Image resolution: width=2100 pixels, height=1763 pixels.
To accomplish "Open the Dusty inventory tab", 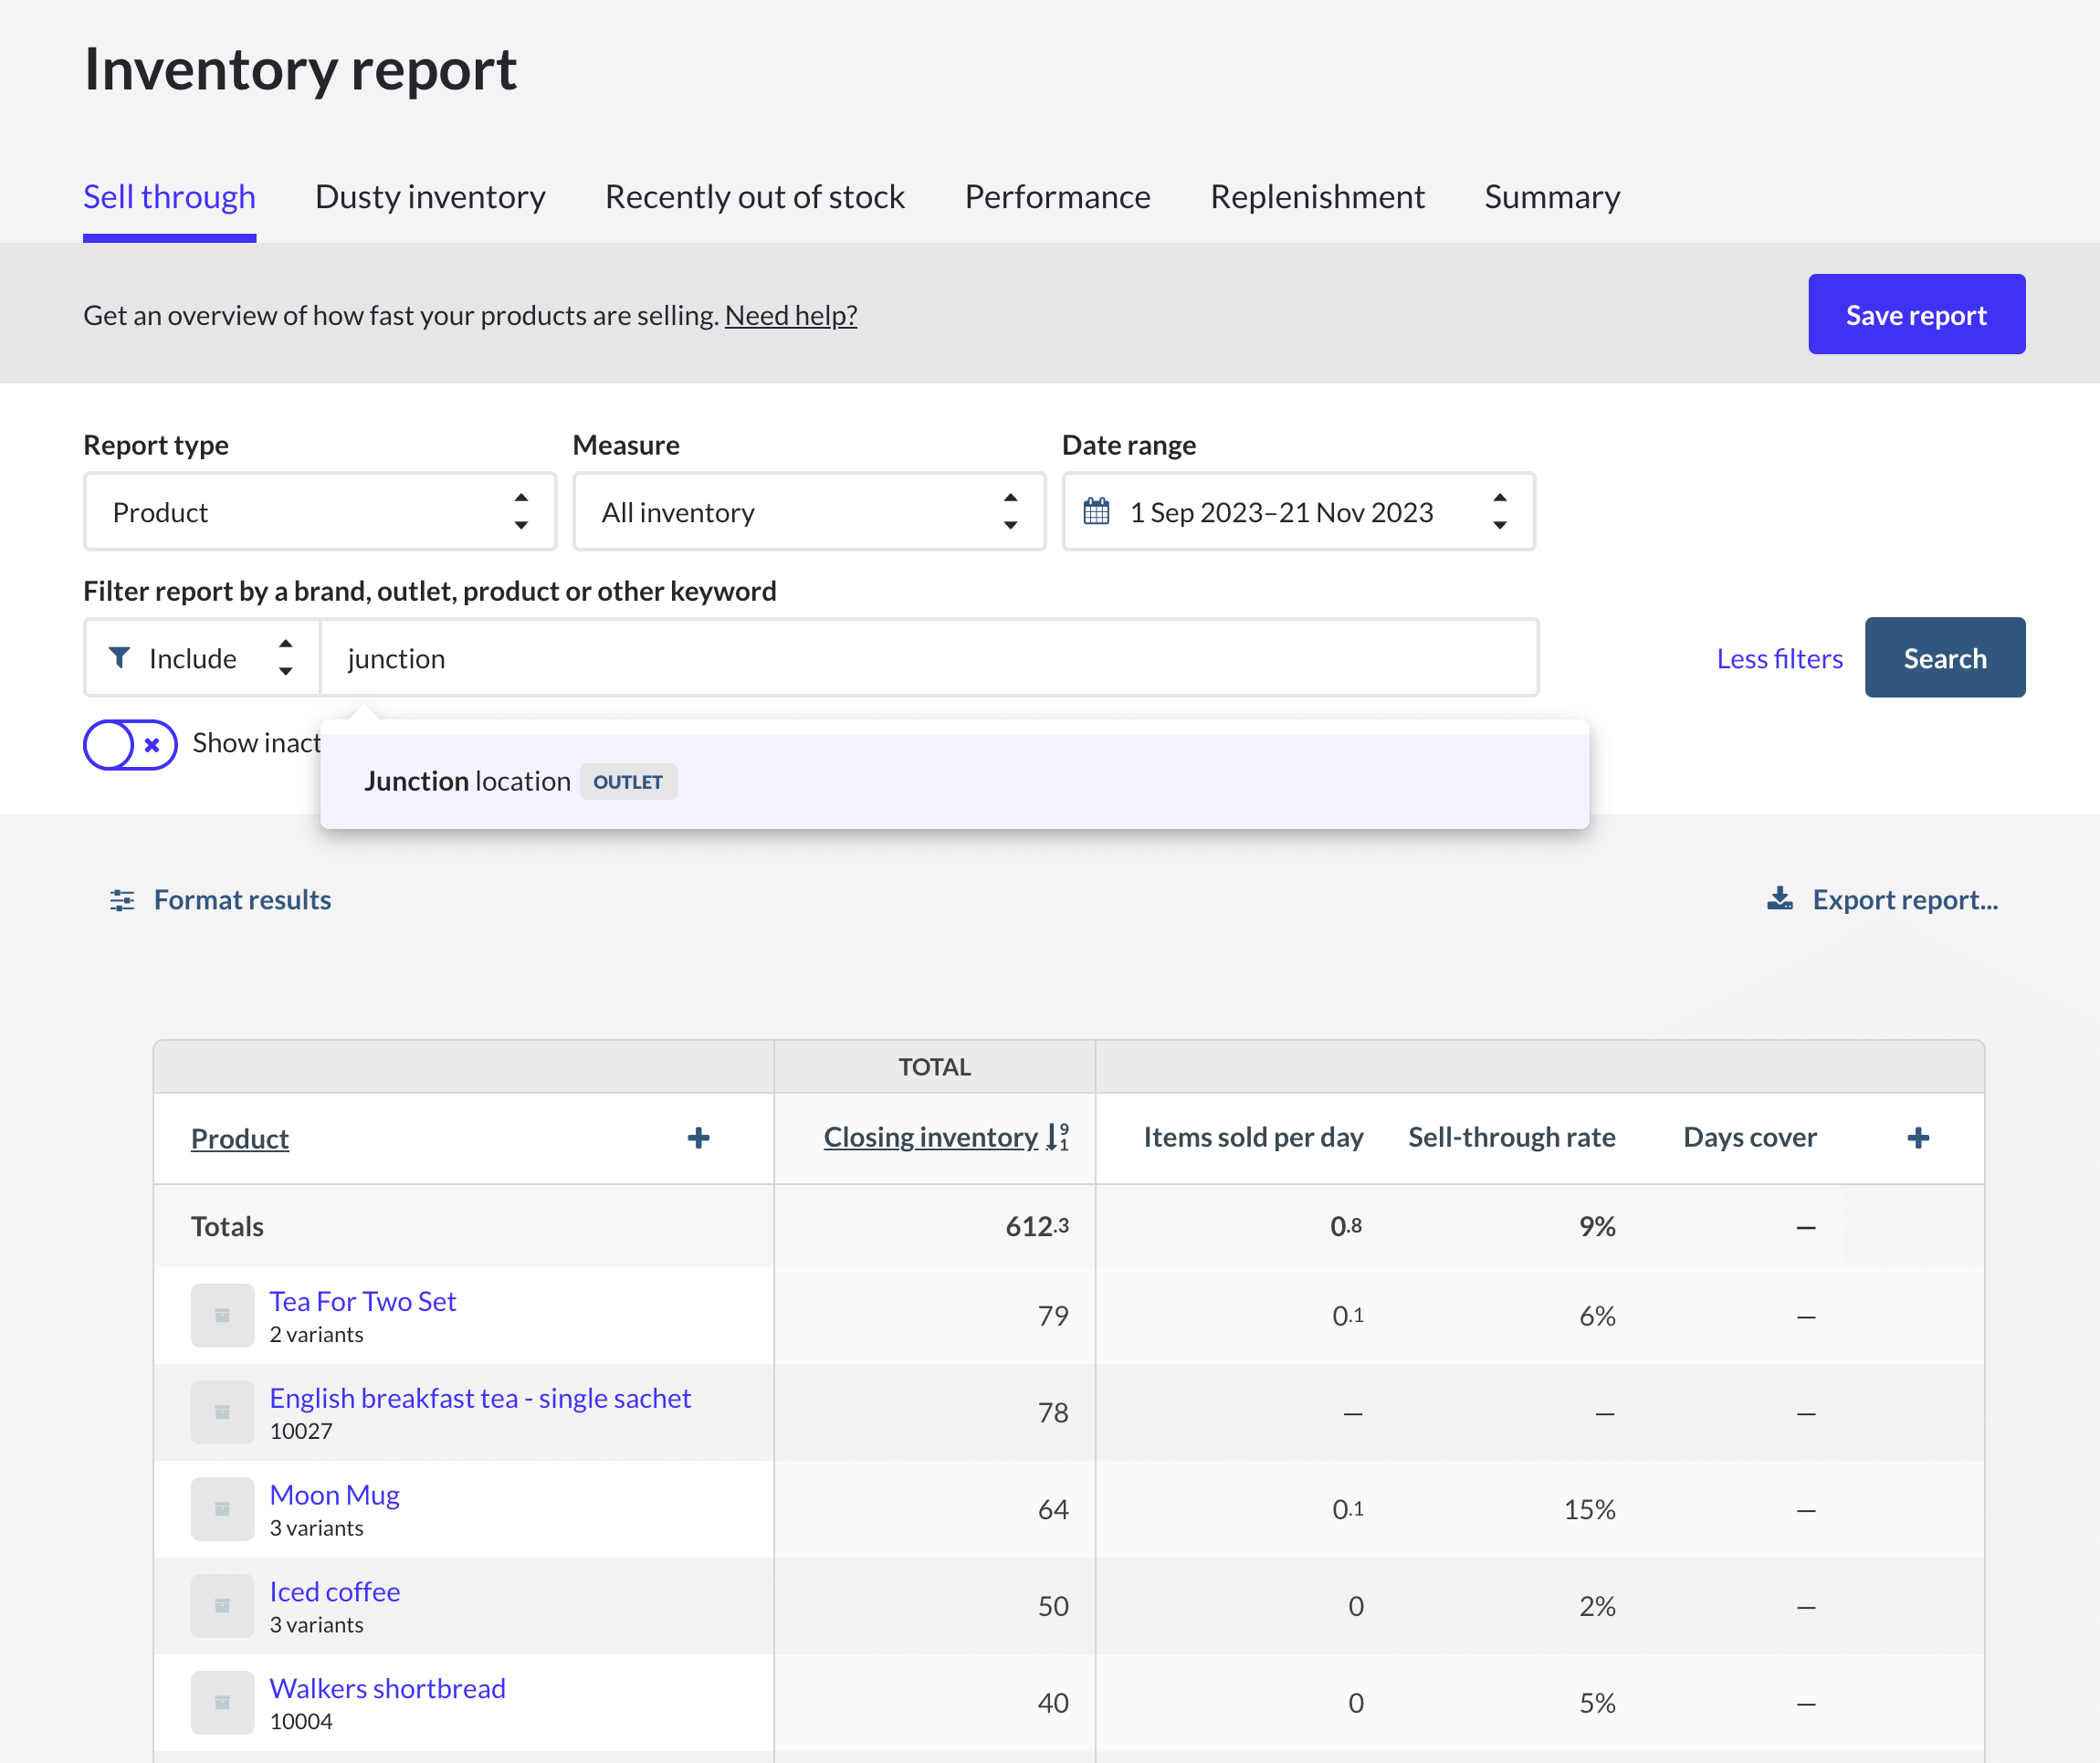I will [x=430, y=197].
